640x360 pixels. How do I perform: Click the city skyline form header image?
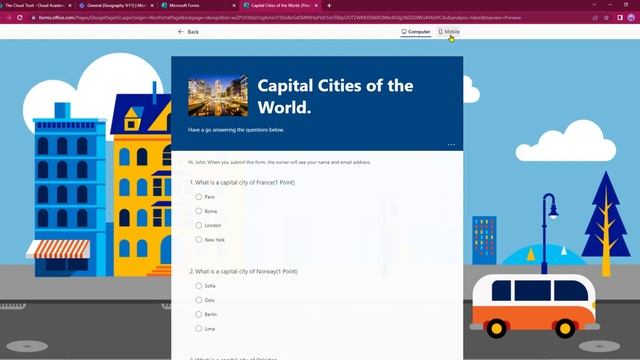pos(218,96)
